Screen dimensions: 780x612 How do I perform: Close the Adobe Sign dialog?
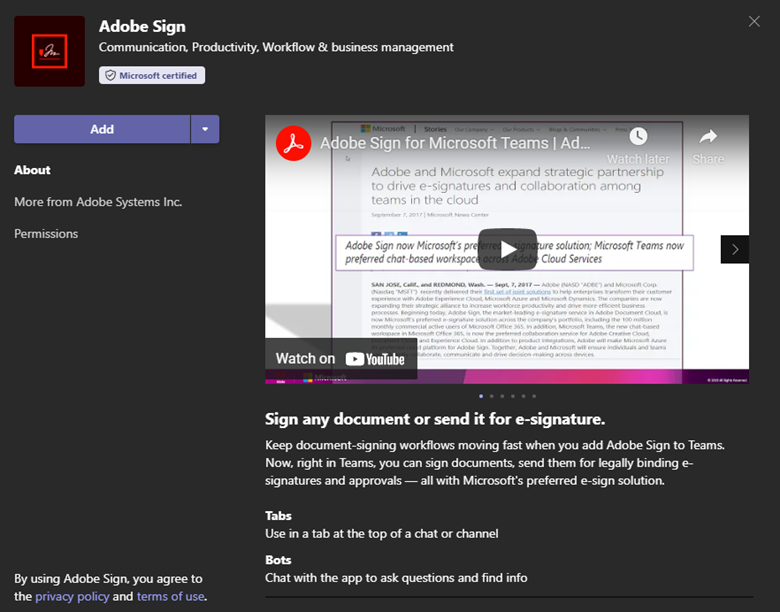click(x=754, y=21)
